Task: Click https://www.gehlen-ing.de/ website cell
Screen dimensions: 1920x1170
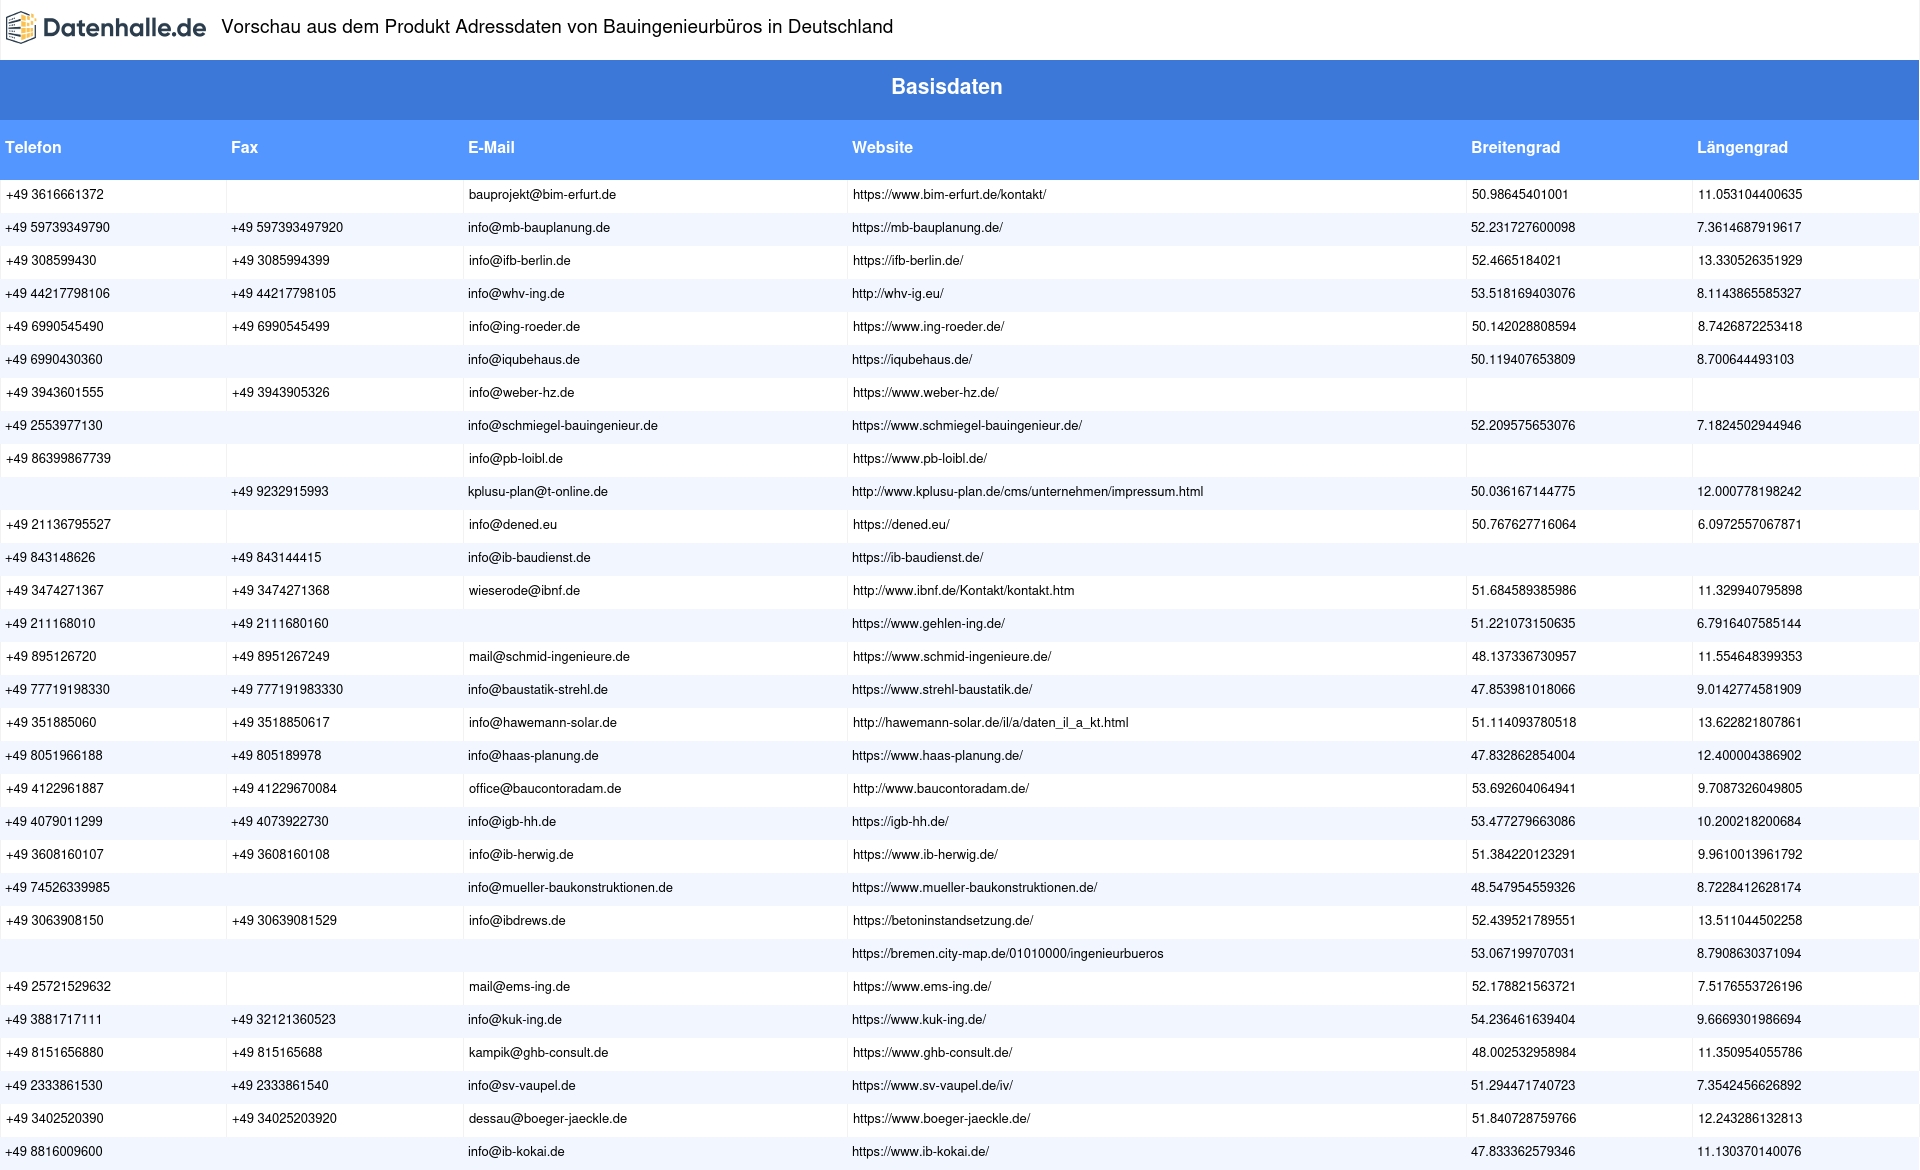Action: coord(928,624)
